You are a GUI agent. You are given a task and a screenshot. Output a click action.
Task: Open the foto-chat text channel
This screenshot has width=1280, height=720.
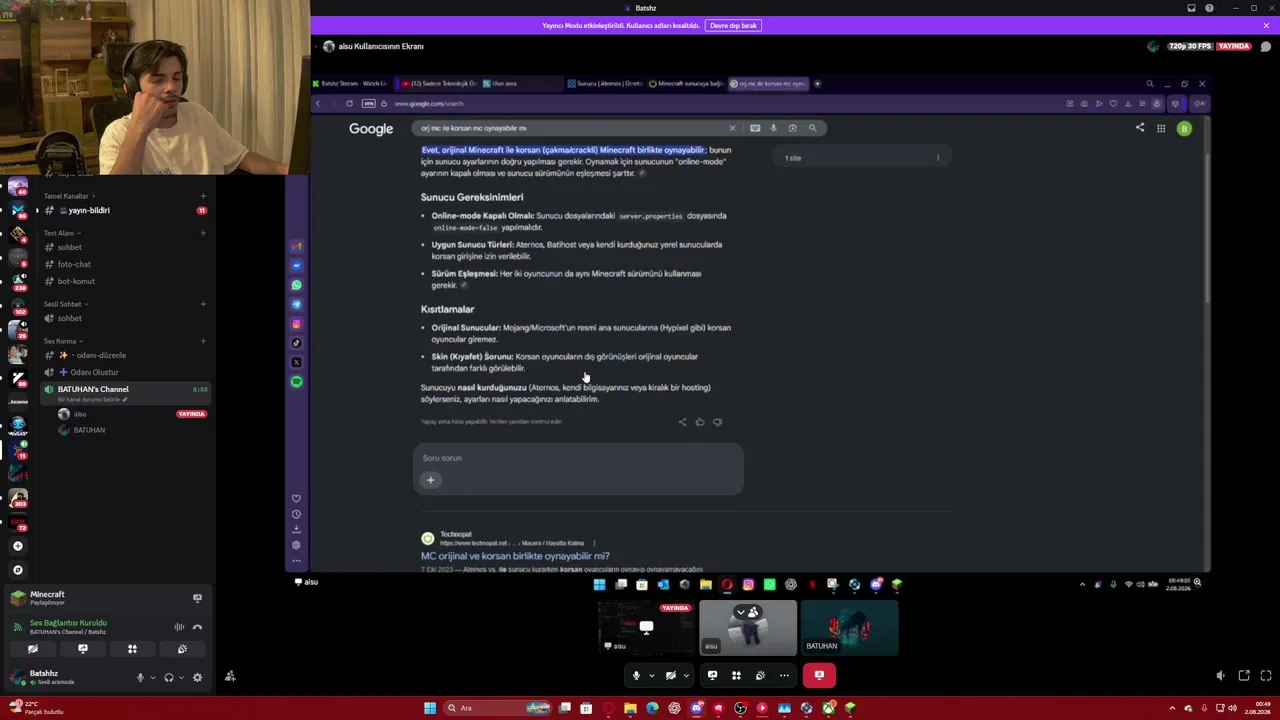point(125,264)
